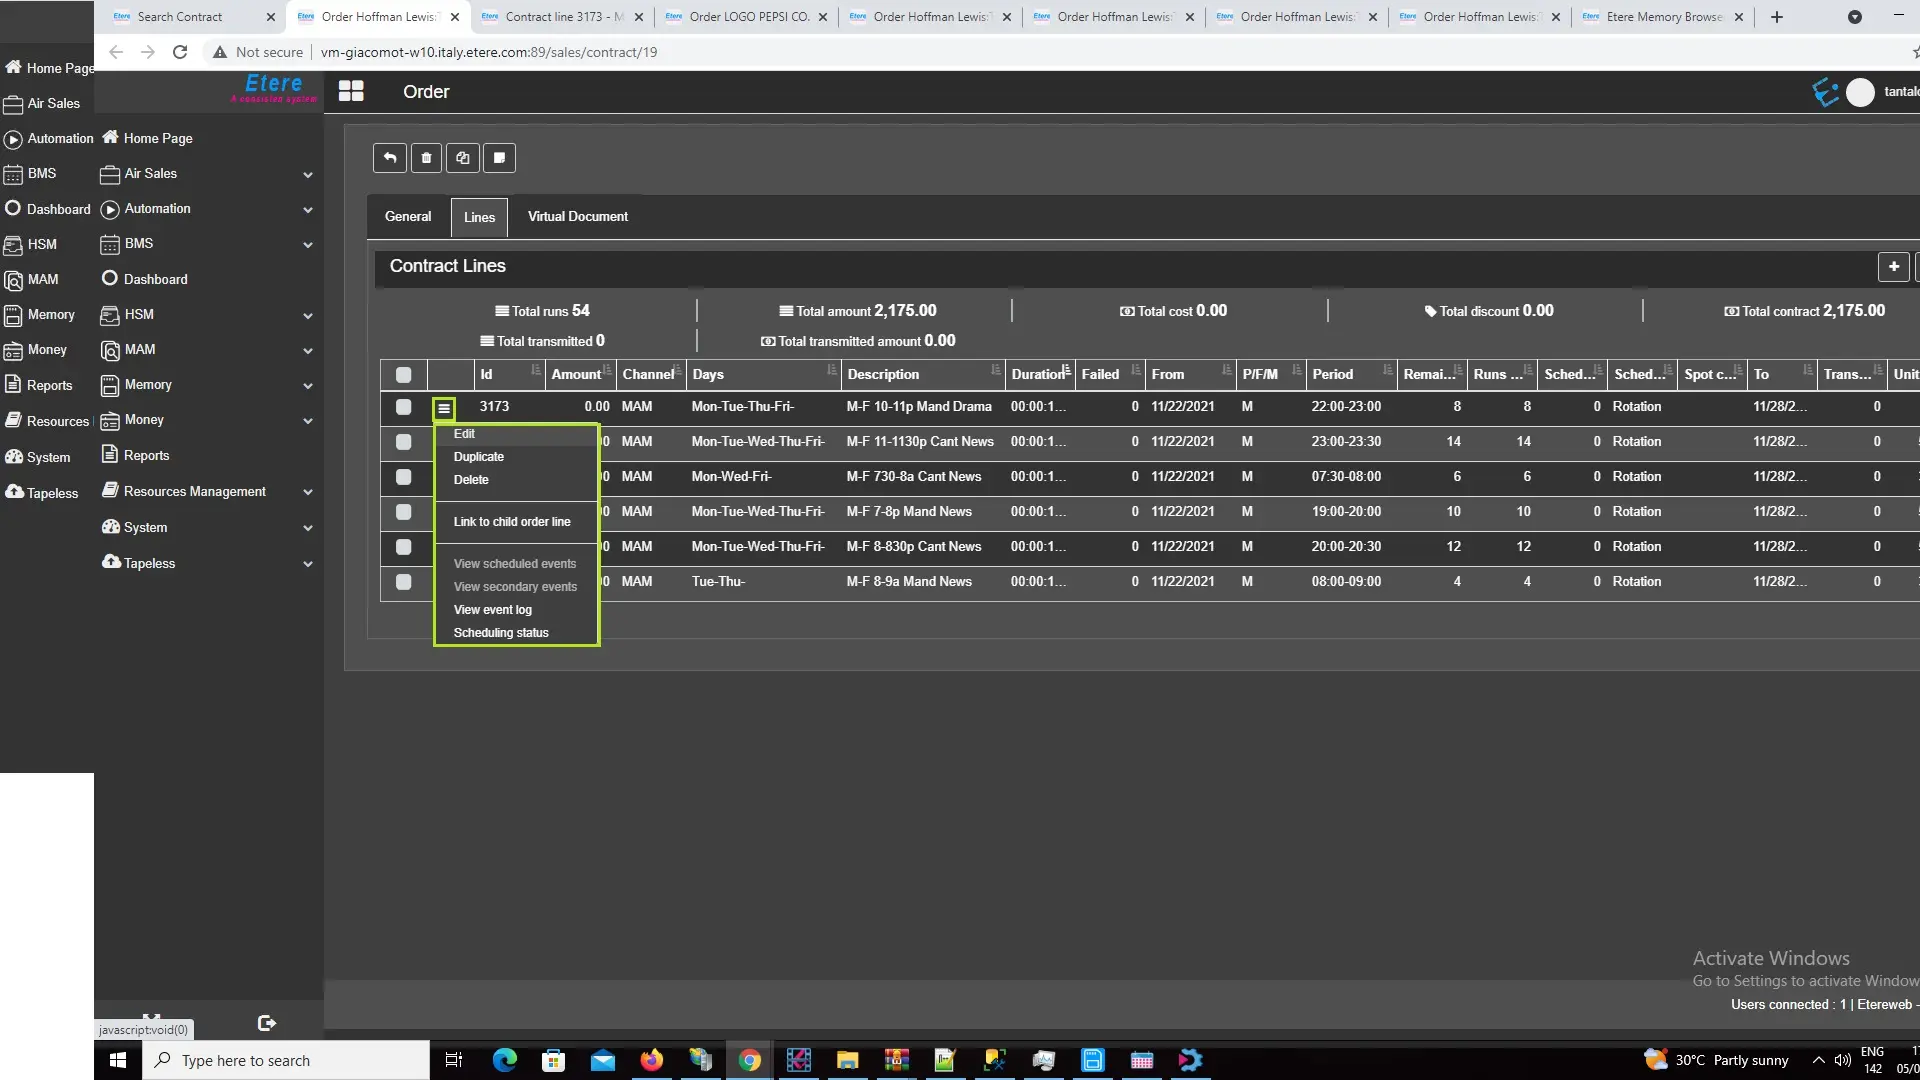Choose Duplicate from the context menu
This screenshot has height=1080, width=1920.
(479, 457)
